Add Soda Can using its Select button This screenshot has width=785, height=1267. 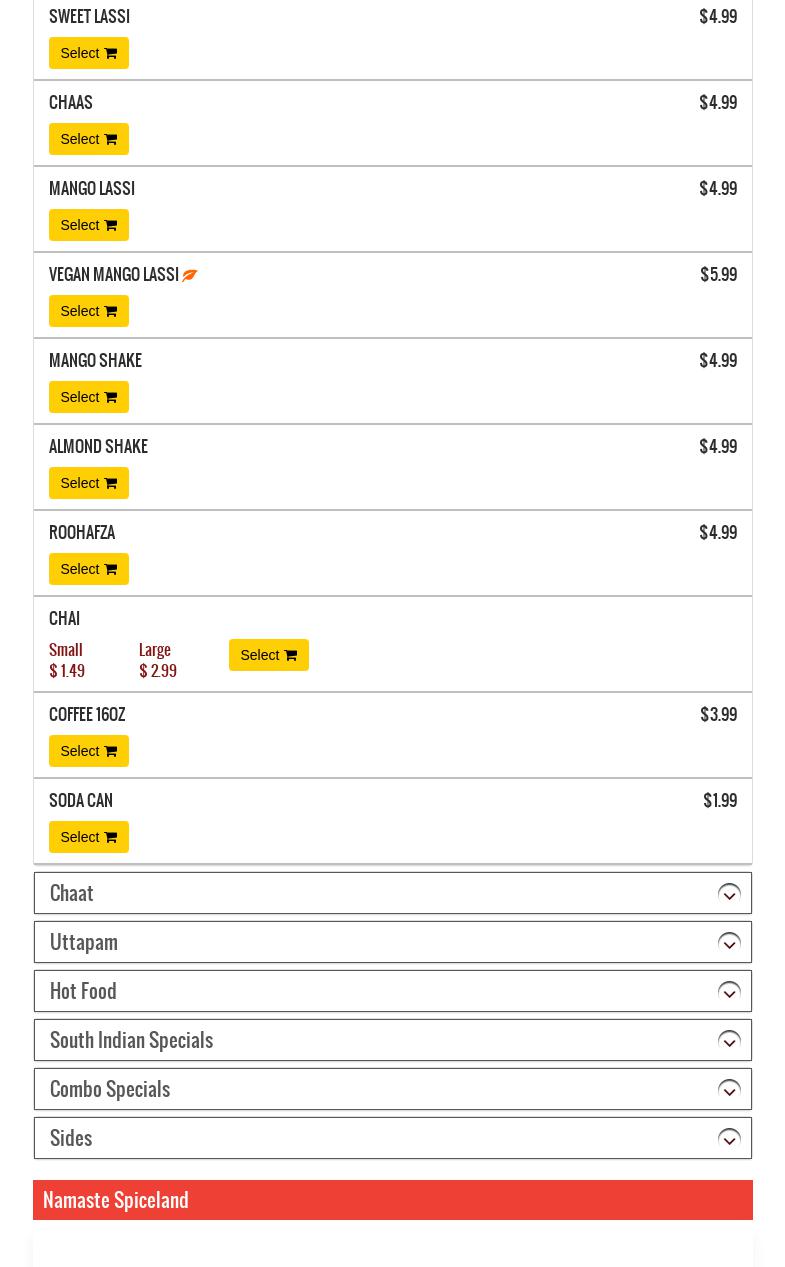[88, 837]
